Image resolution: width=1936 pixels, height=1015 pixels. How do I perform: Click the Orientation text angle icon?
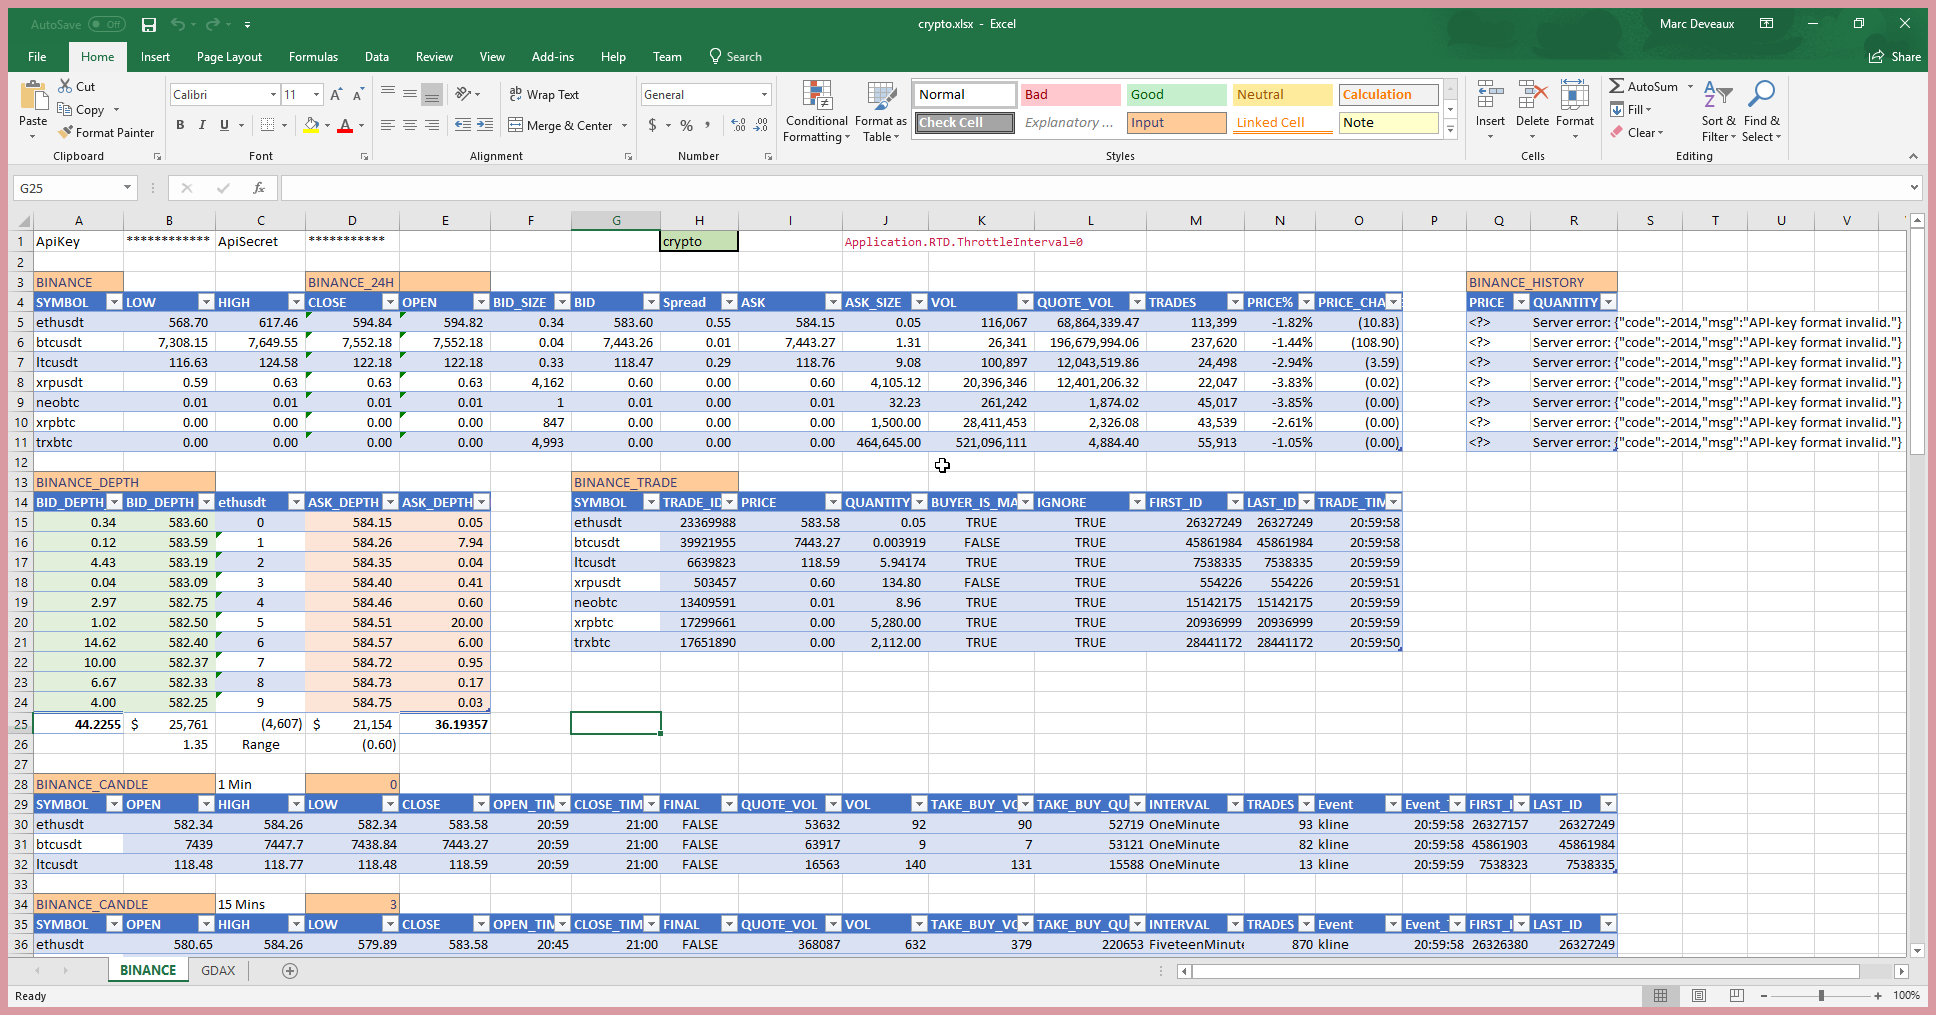pyautogui.click(x=463, y=94)
